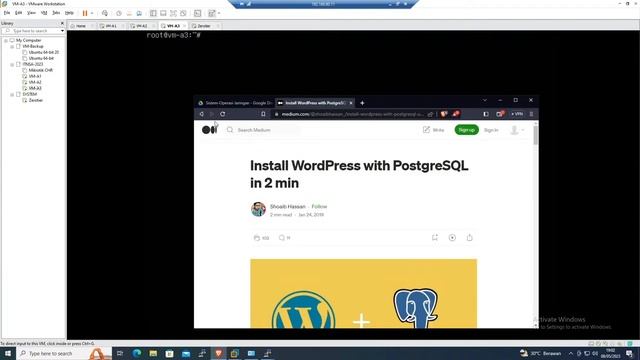This screenshot has width=640, height=360.
Task: Open the power options arrow next to pause
Action: (x=92, y=13)
